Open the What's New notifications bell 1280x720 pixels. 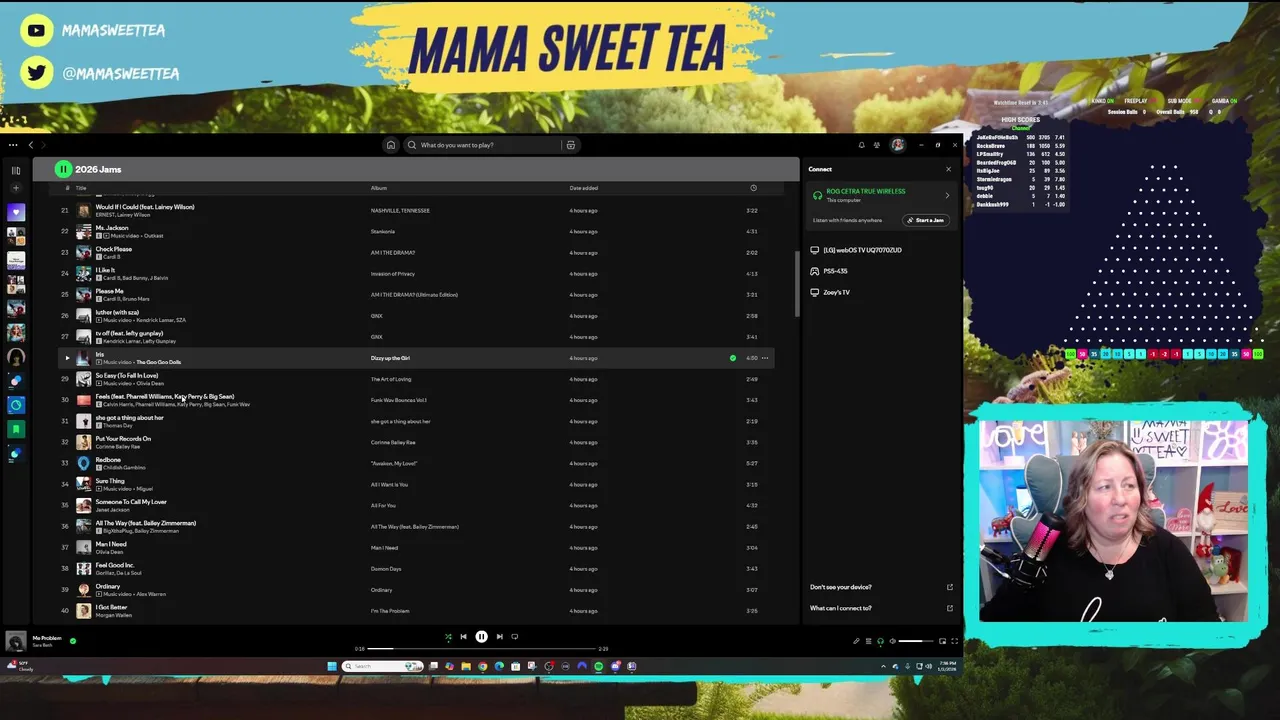click(861, 145)
